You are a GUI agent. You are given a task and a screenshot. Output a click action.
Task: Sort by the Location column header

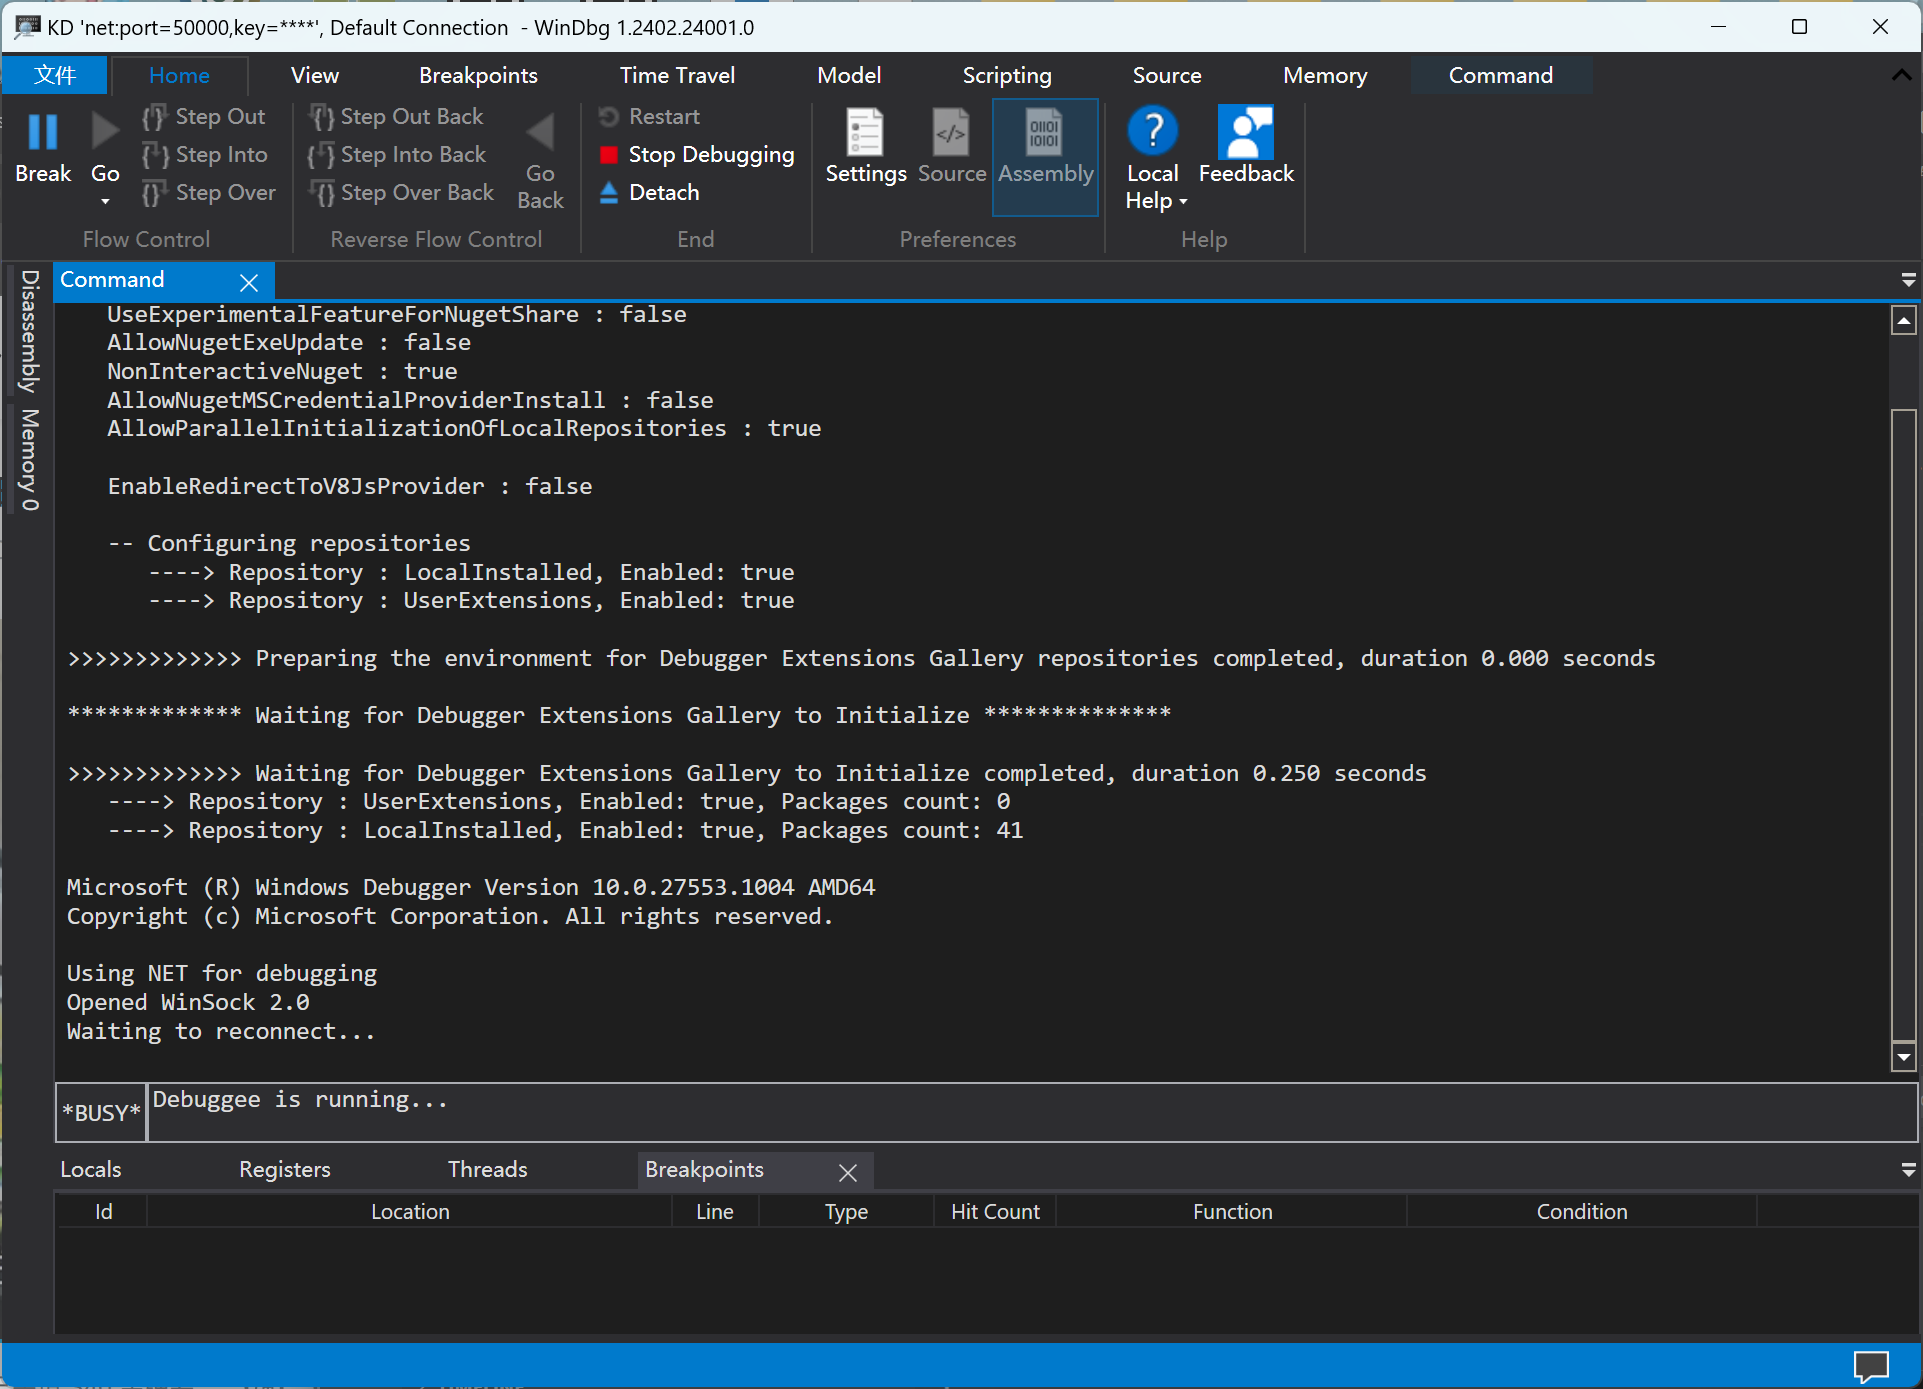click(410, 1211)
